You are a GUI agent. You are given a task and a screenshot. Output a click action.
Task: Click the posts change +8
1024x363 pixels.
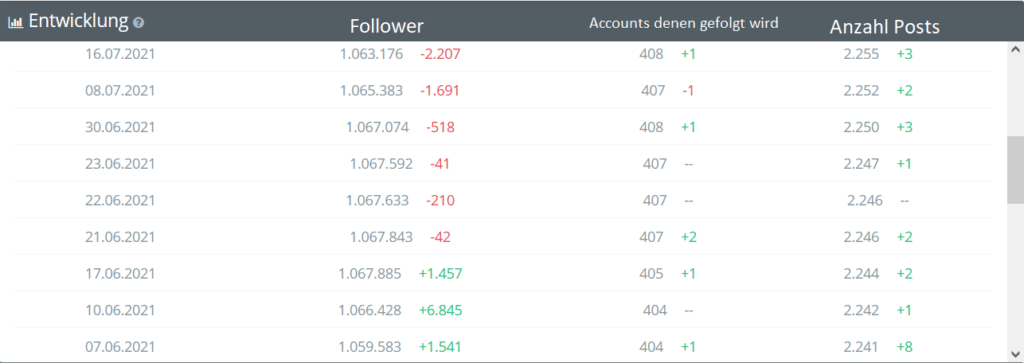tap(904, 346)
